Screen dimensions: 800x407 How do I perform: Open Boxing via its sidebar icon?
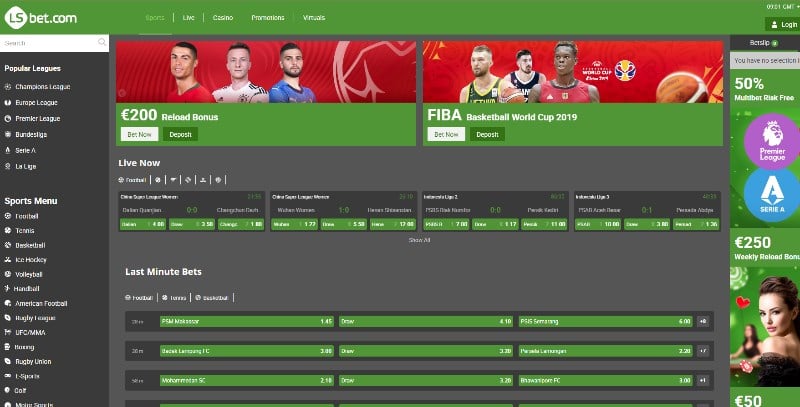[x=8, y=347]
